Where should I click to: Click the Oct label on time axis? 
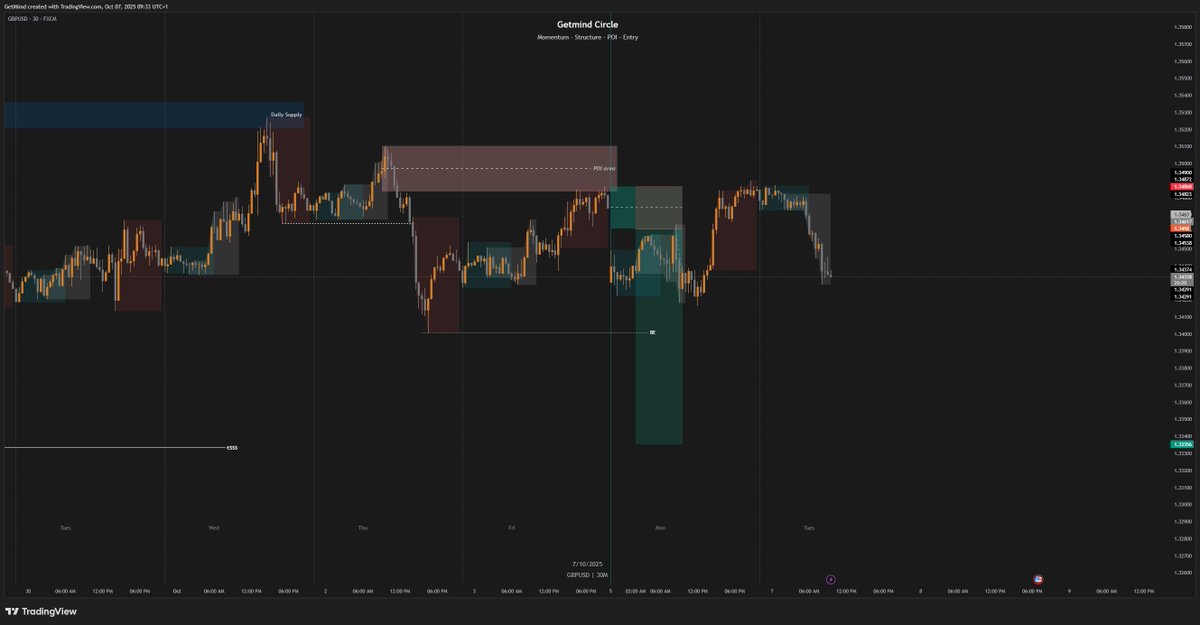(x=176, y=591)
